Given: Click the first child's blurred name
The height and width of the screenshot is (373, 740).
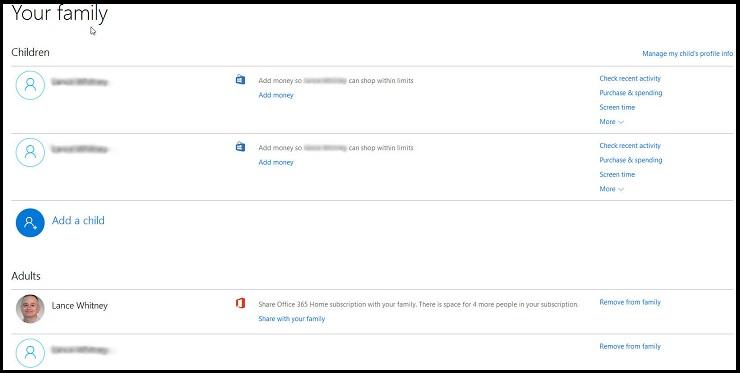Looking at the screenshot, I should [80, 82].
